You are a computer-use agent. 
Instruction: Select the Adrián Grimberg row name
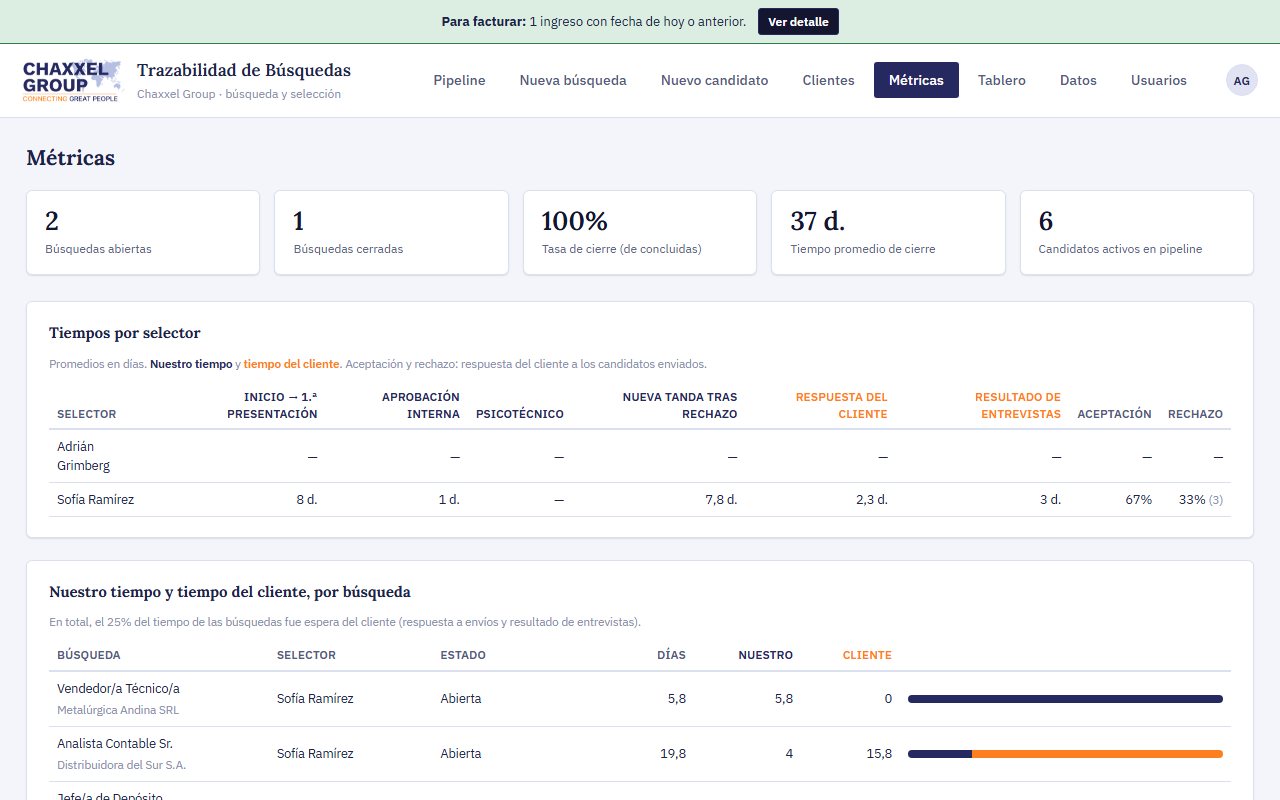84,456
